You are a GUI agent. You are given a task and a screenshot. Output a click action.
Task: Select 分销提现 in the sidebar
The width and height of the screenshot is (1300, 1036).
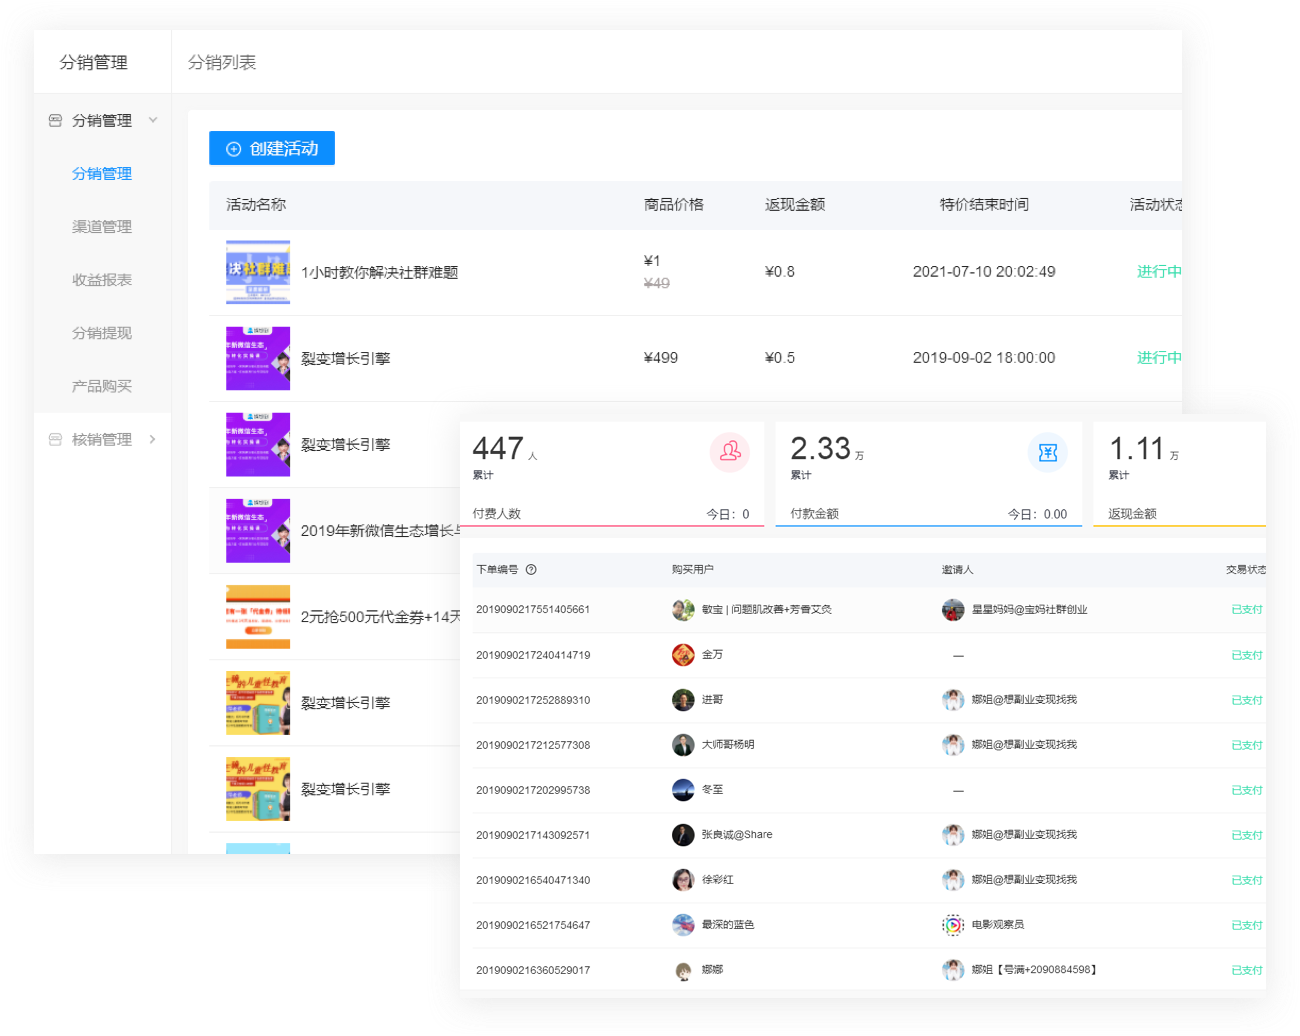[102, 333]
